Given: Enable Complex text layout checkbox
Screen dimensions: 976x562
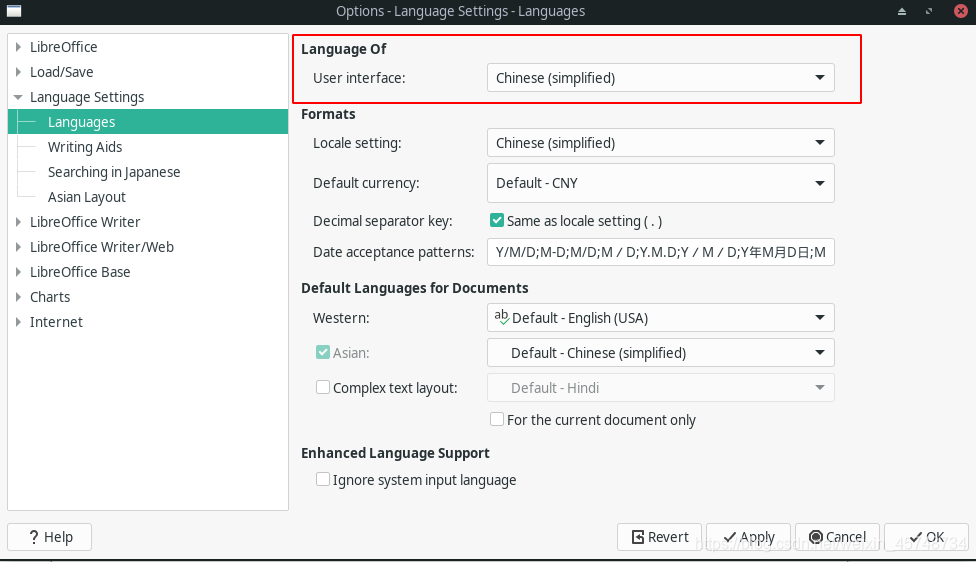Looking at the screenshot, I should coord(322,387).
